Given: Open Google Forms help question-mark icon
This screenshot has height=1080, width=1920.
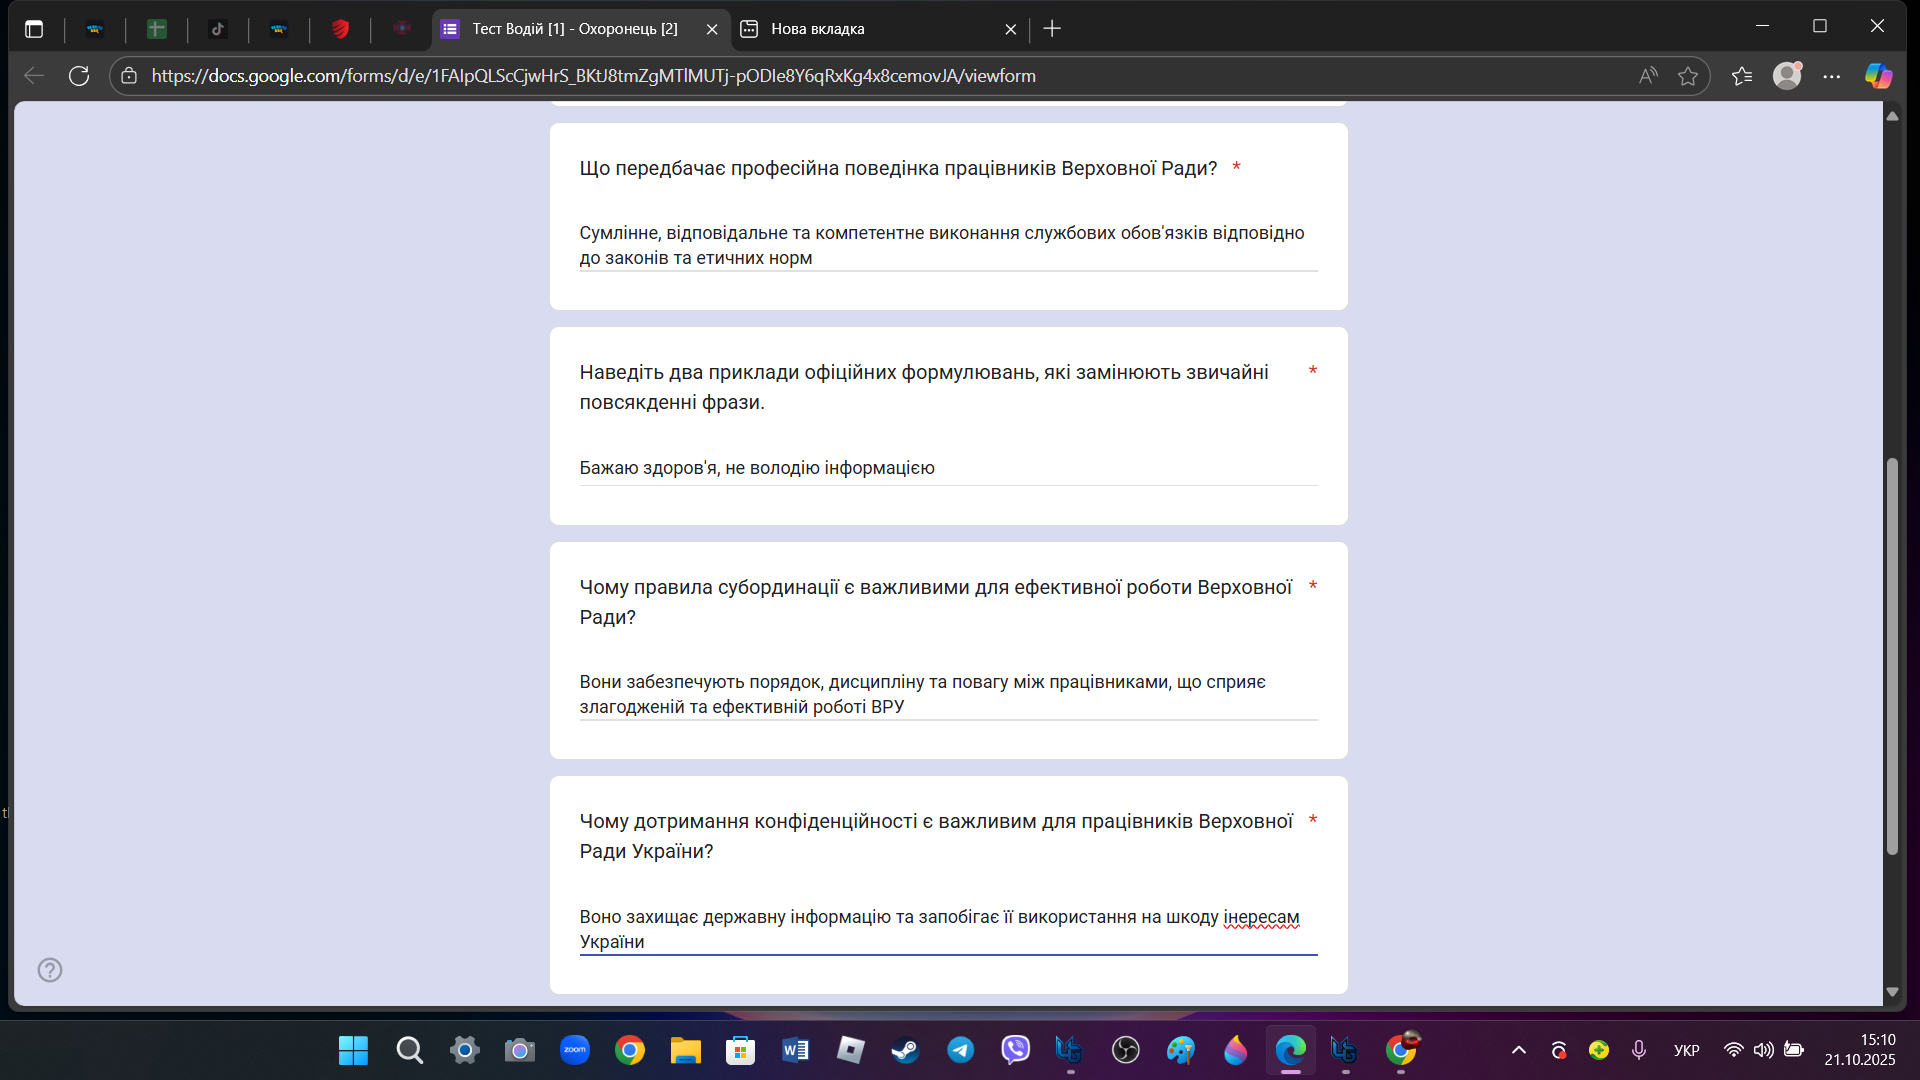Looking at the screenshot, I should click(x=50, y=970).
